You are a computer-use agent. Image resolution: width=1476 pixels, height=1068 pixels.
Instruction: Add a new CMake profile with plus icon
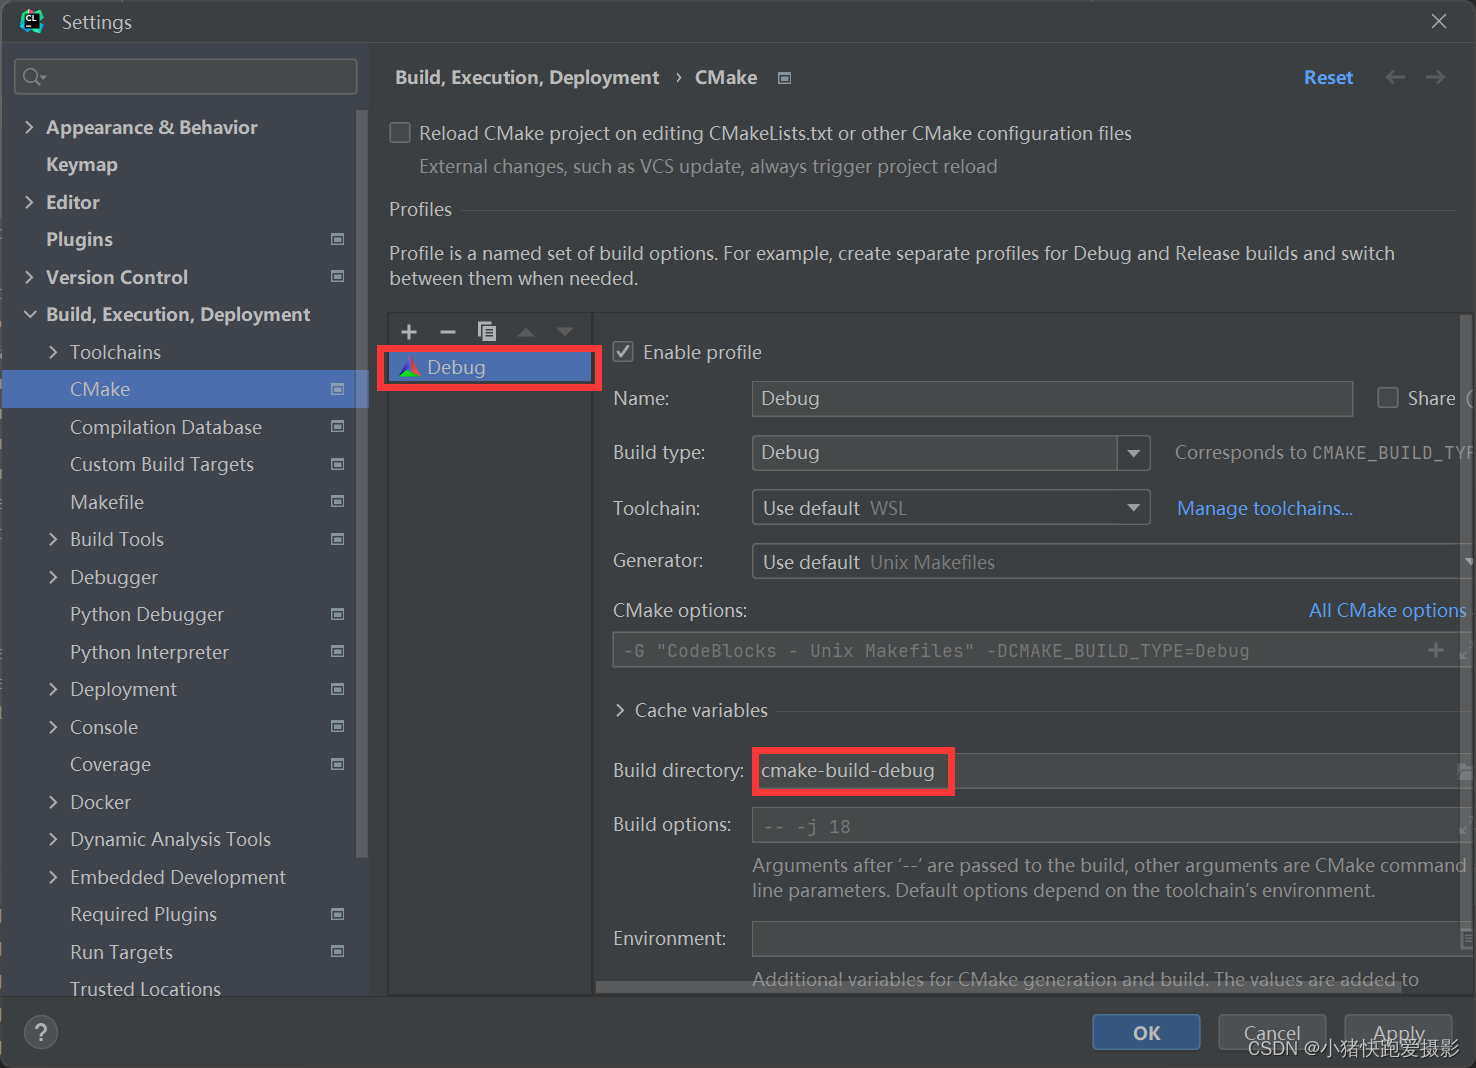(409, 332)
